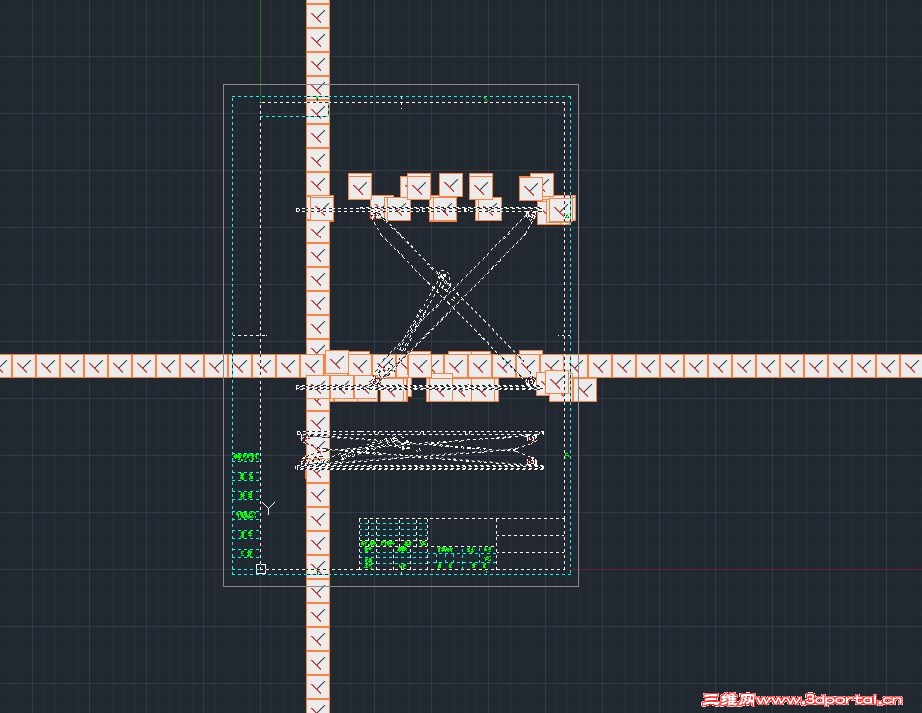
Task: Select the small square grip at the bottom-left corner
Action: pyautogui.click(x=259, y=568)
